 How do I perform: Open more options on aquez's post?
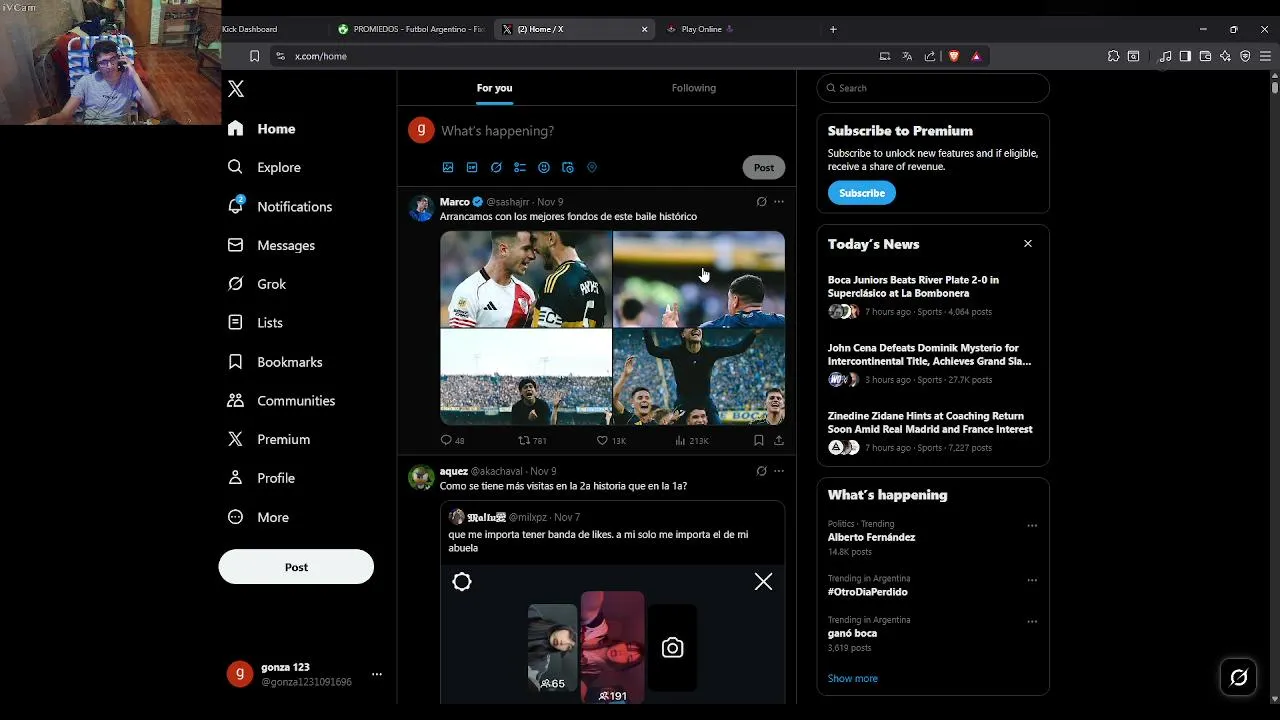coord(779,471)
